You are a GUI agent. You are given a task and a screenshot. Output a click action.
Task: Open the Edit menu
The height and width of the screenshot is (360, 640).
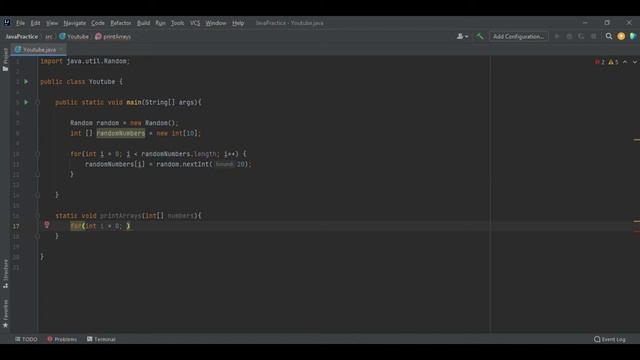coord(36,23)
